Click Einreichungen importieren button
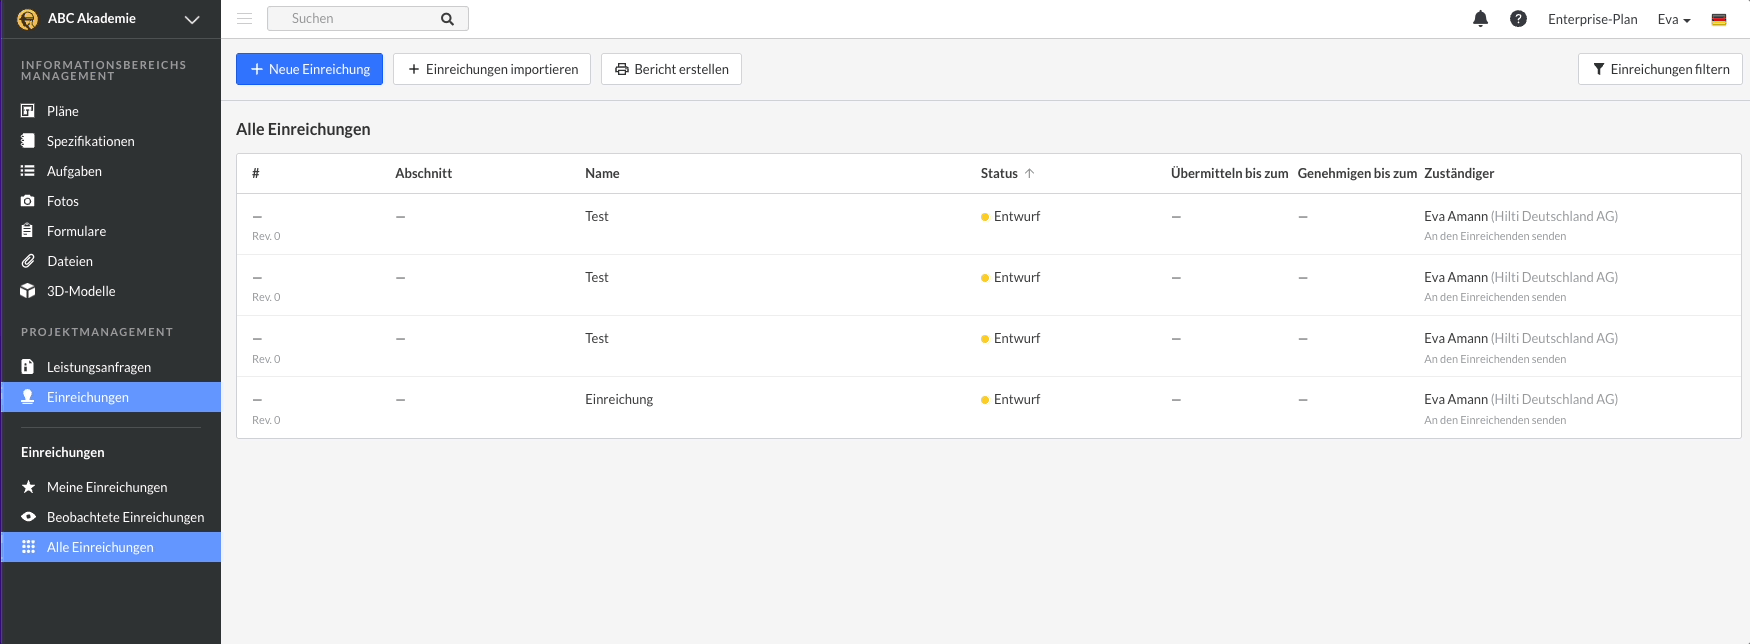This screenshot has height=644, width=1750. click(492, 69)
